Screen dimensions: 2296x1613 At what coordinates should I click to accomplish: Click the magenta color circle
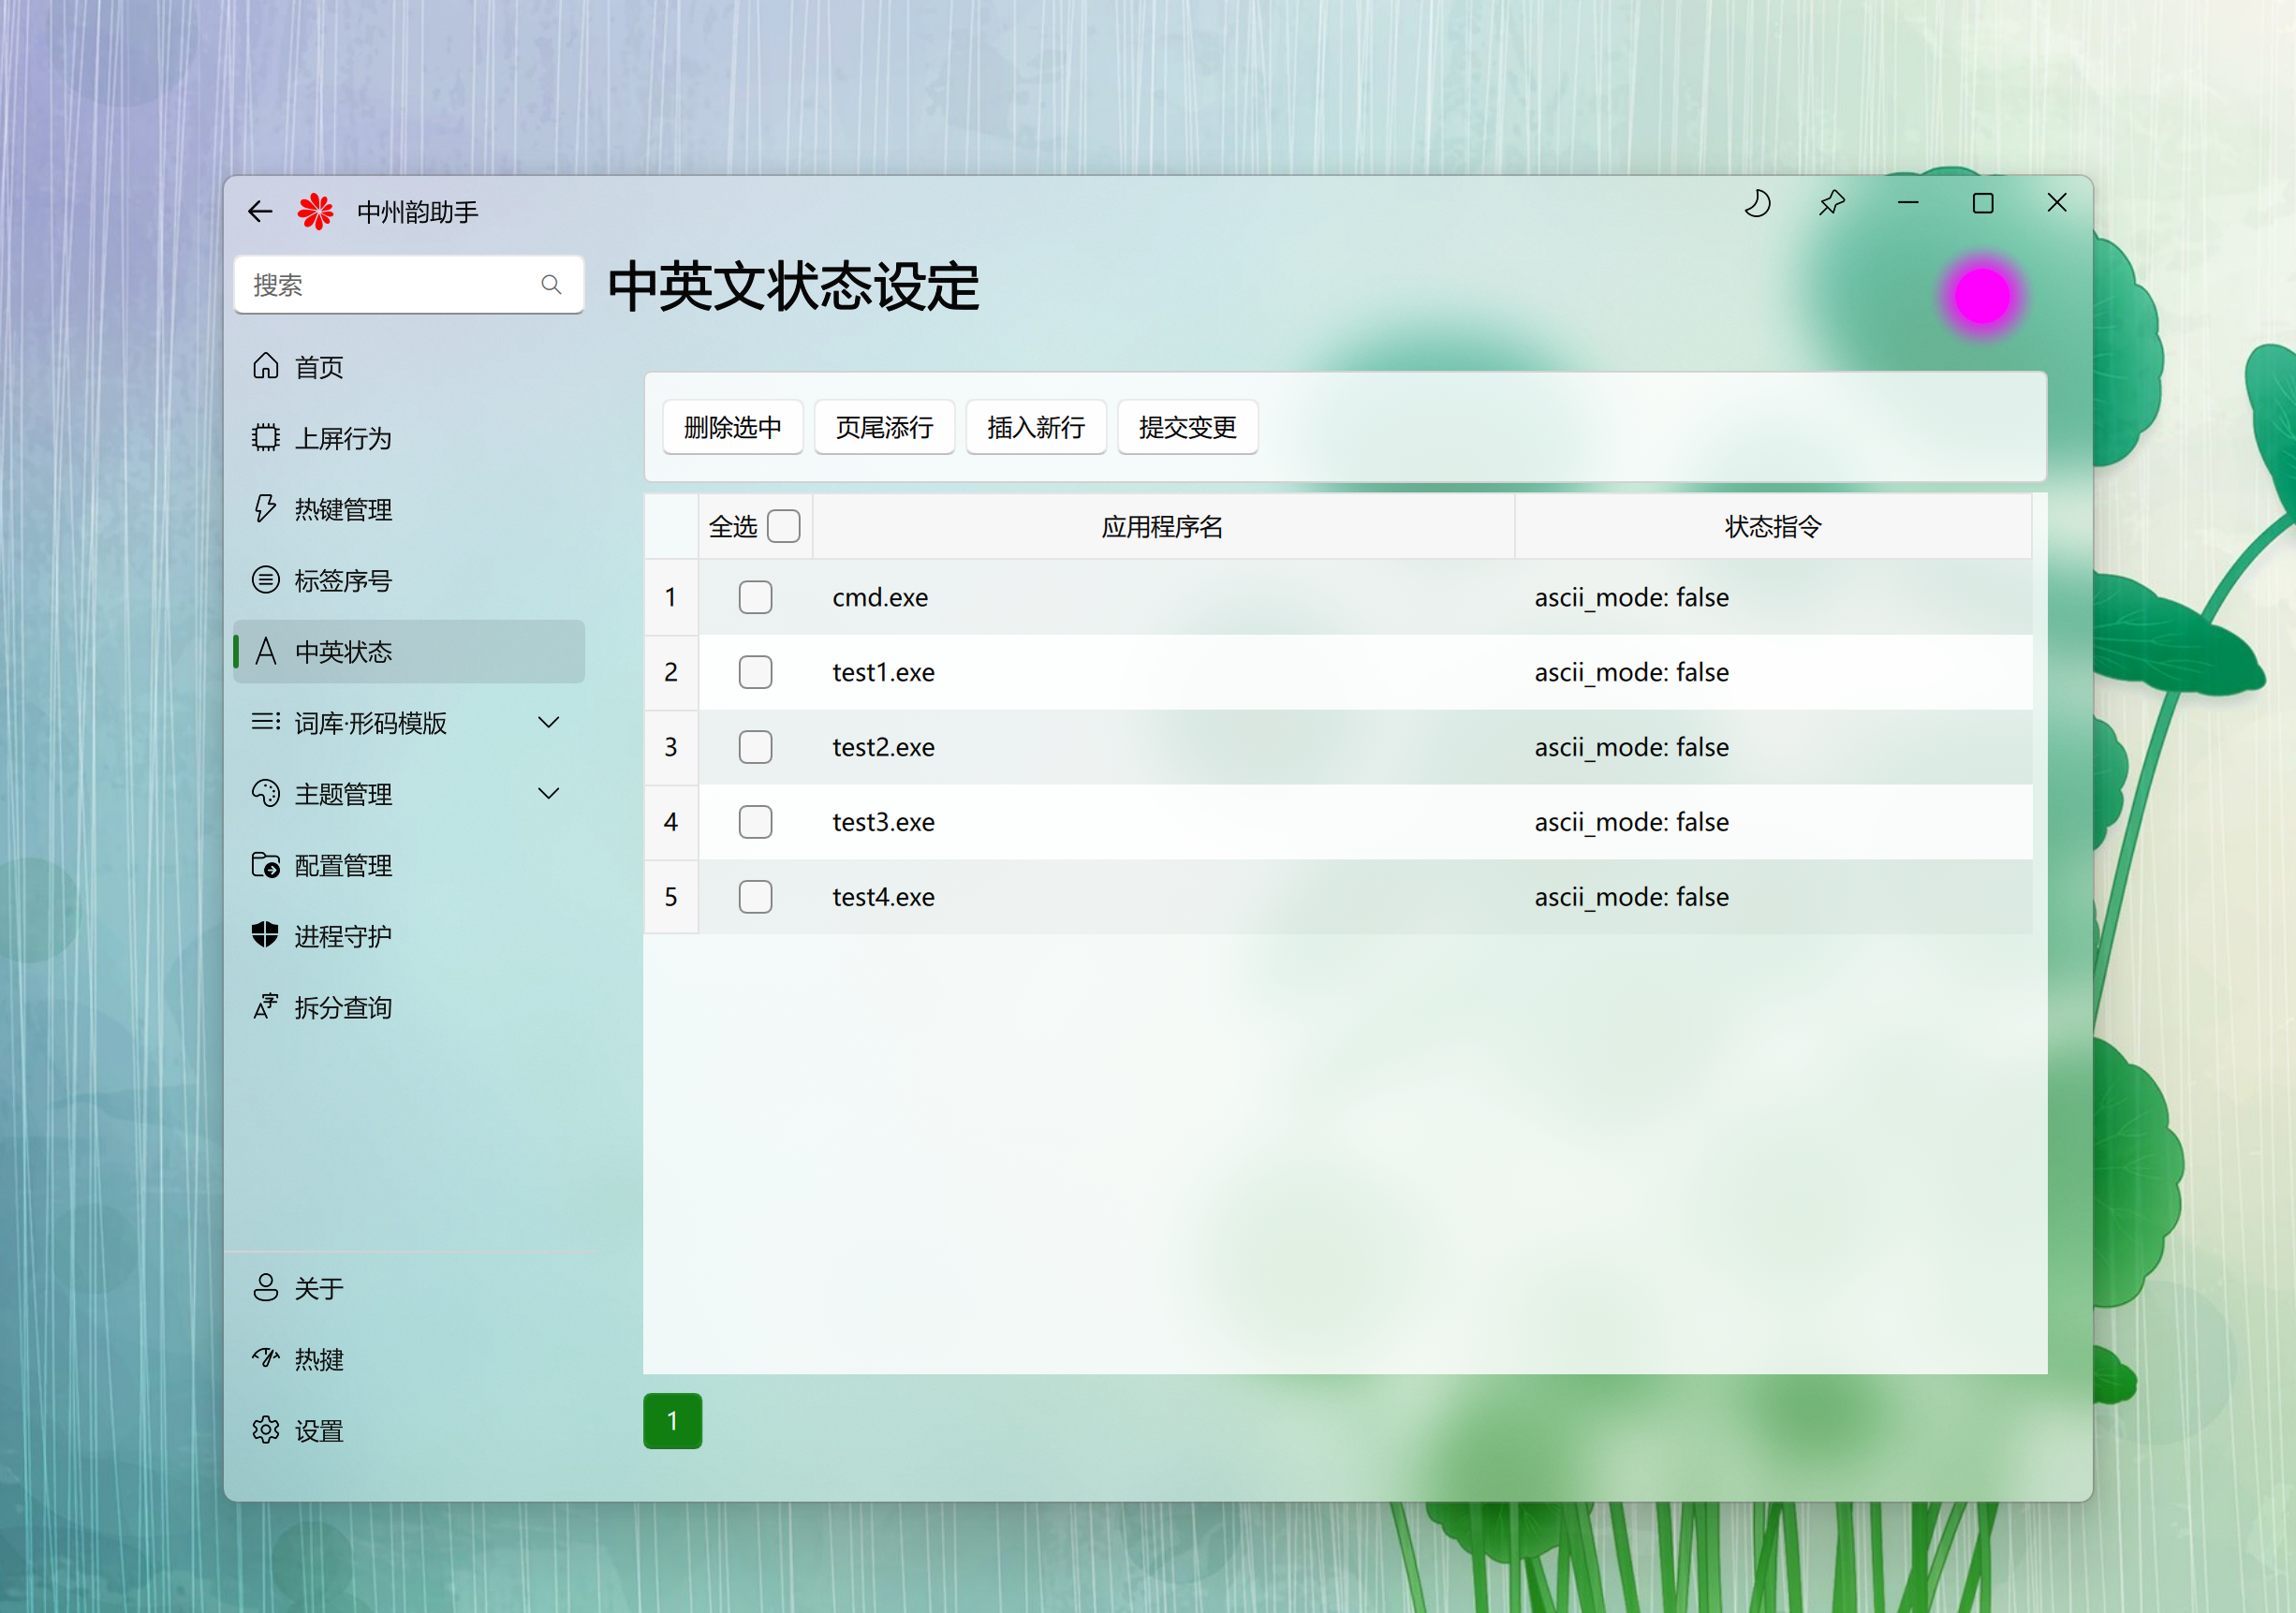[1981, 297]
